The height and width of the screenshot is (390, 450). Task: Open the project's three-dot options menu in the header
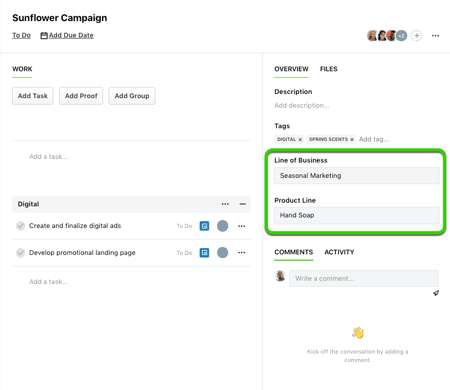435,35
